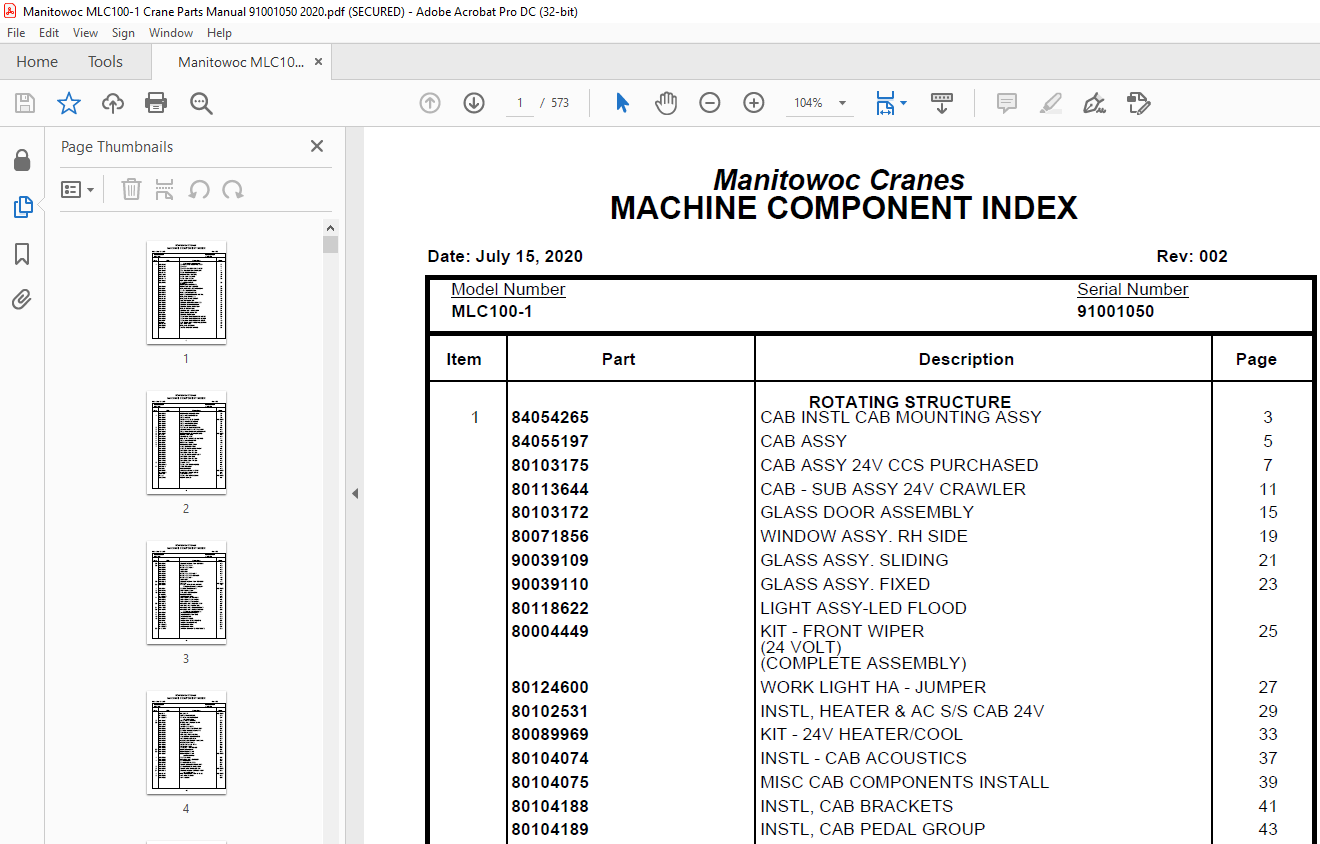The image size is (1320, 844).
Task: Open the Help menu
Action: pos(219,33)
